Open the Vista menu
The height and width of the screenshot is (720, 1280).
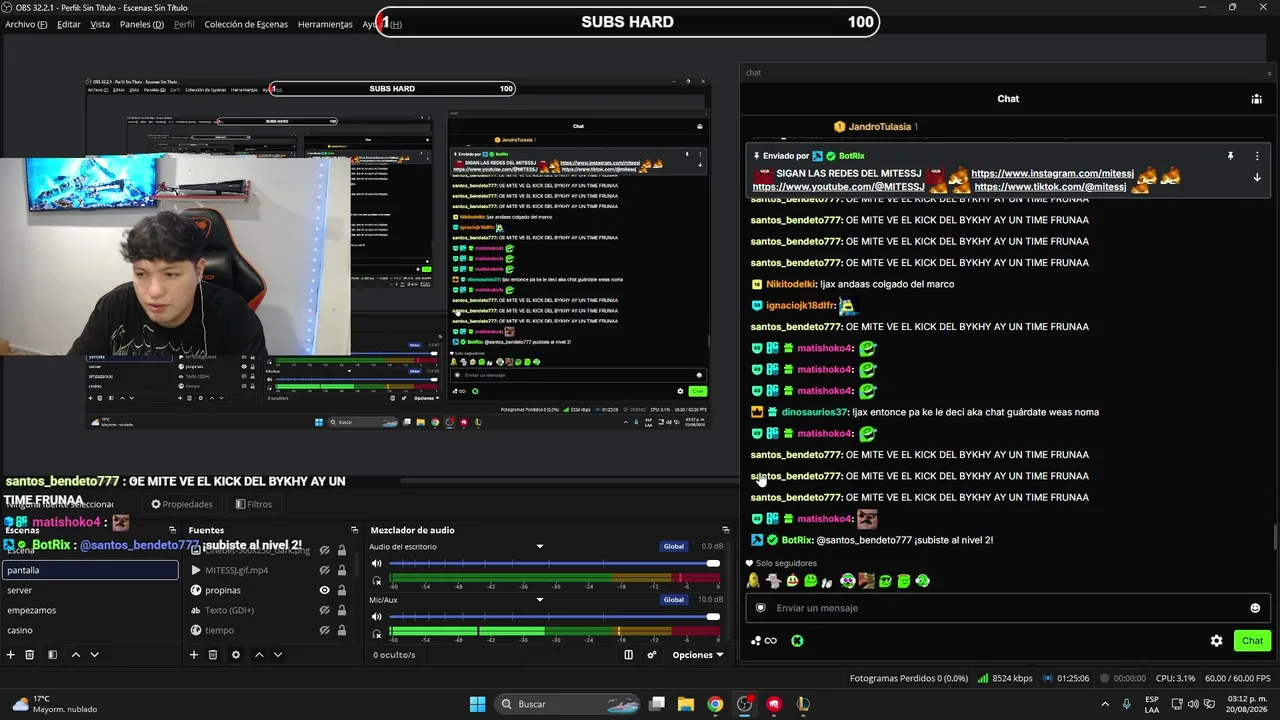[100, 24]
